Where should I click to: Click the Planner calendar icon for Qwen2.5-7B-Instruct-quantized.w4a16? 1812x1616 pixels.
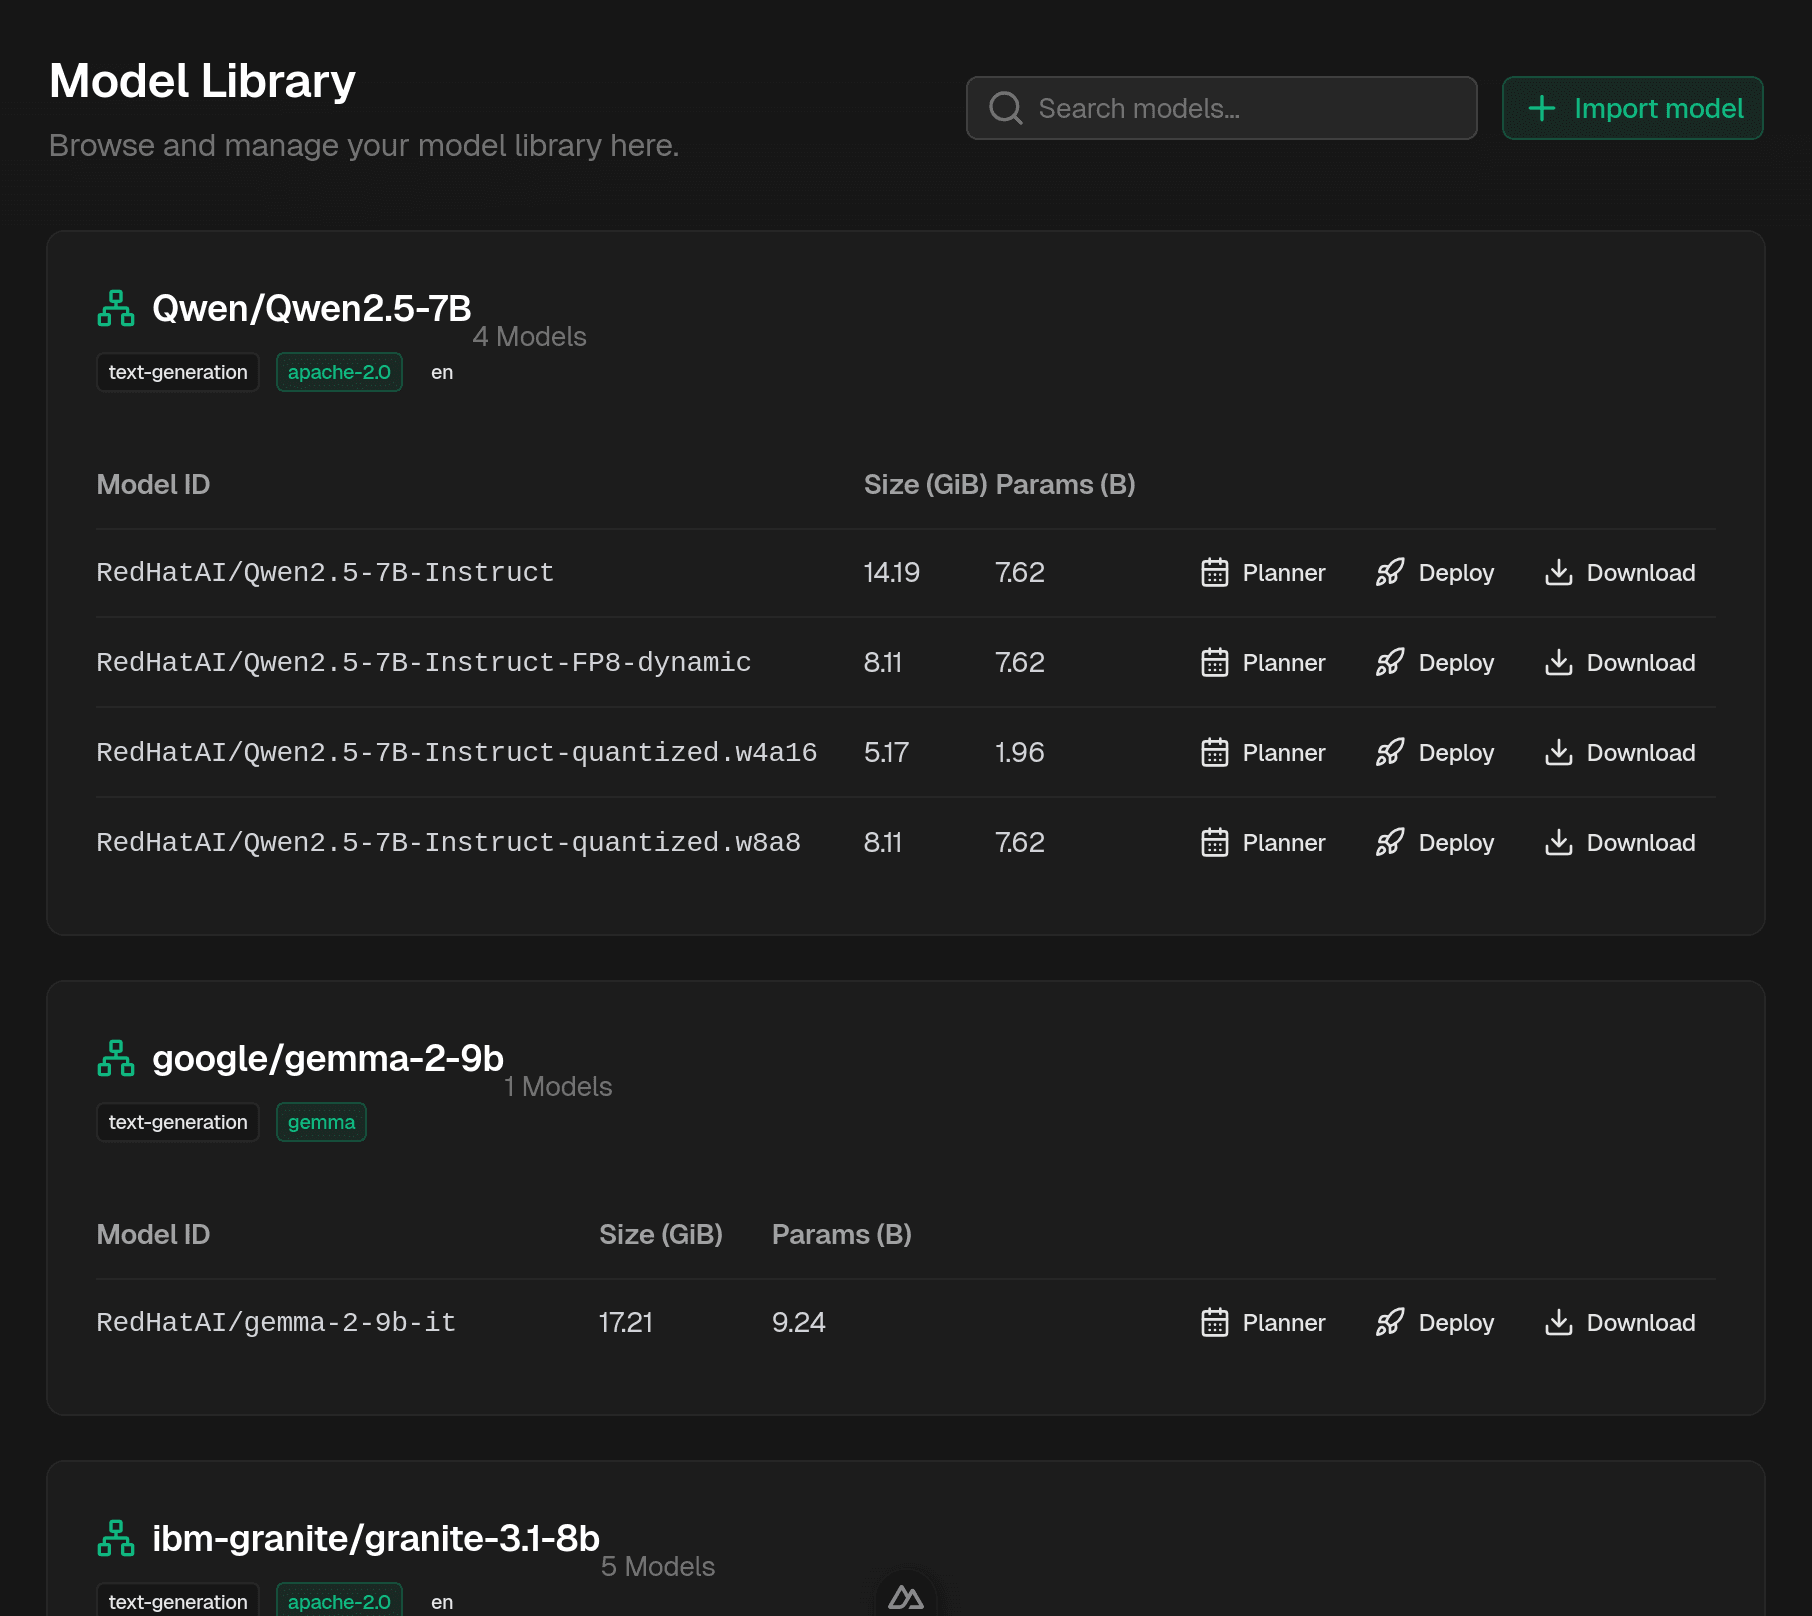tap(1215, 752)
